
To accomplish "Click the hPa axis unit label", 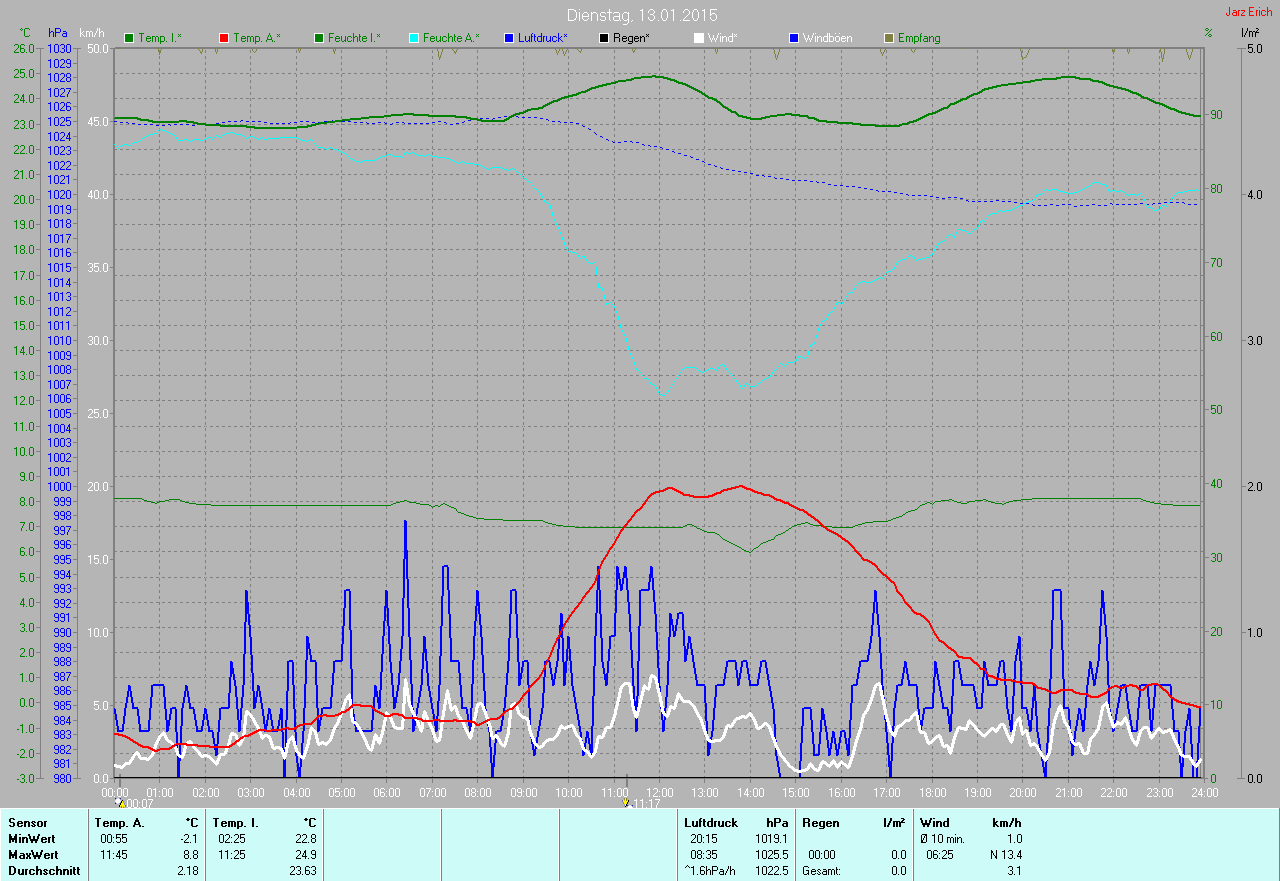I will click(x=57, y=33).
